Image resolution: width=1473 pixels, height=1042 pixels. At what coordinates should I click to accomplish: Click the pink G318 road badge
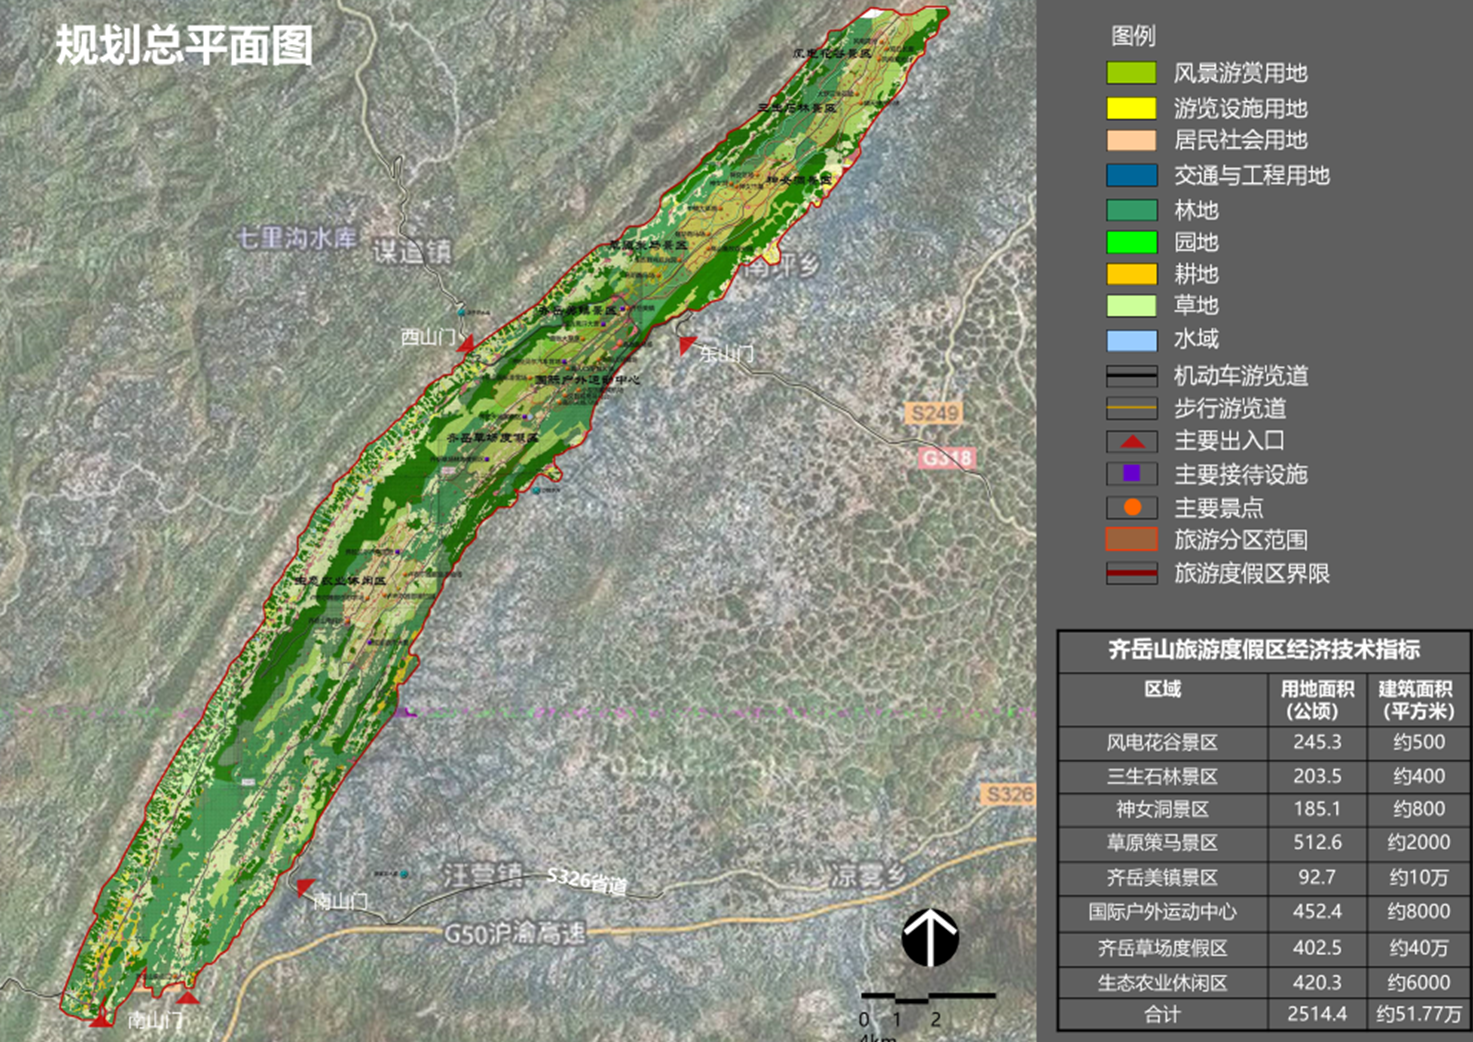[x=946, y=458]
